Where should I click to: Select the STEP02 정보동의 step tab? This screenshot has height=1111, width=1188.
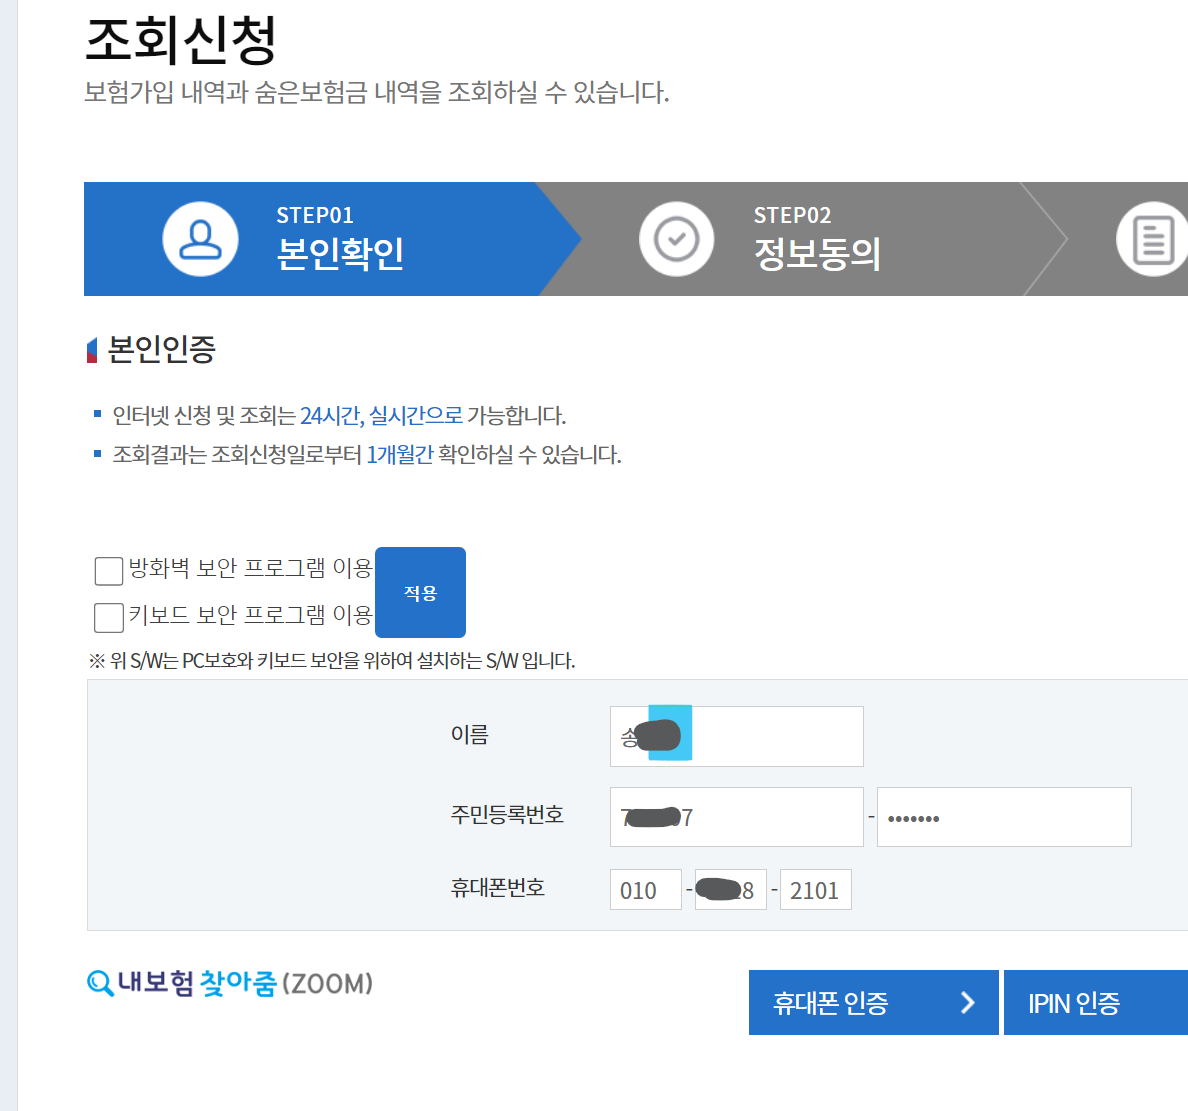pos(803,239)
